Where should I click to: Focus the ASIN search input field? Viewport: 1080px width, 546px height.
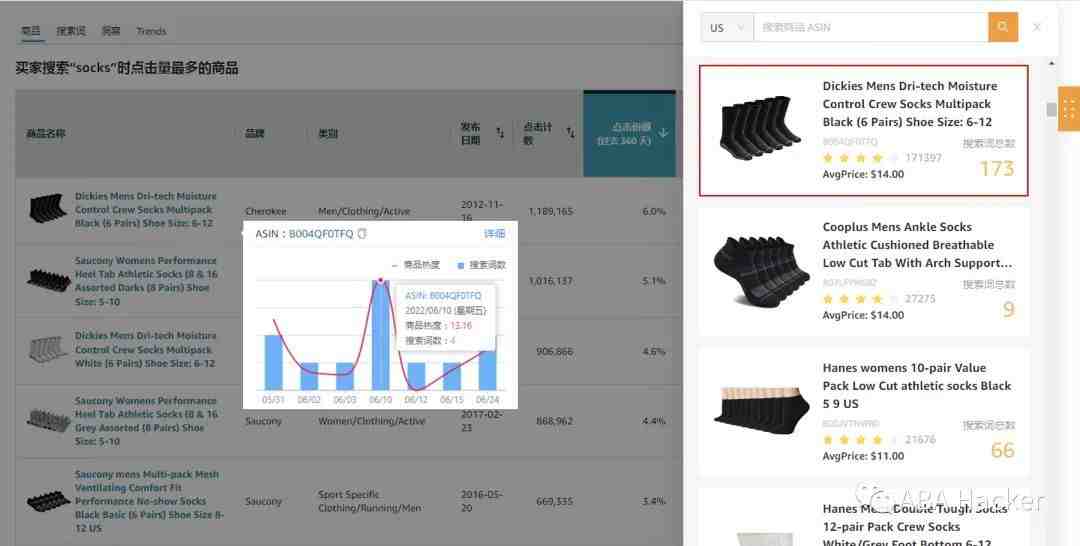tap(871, 28)
